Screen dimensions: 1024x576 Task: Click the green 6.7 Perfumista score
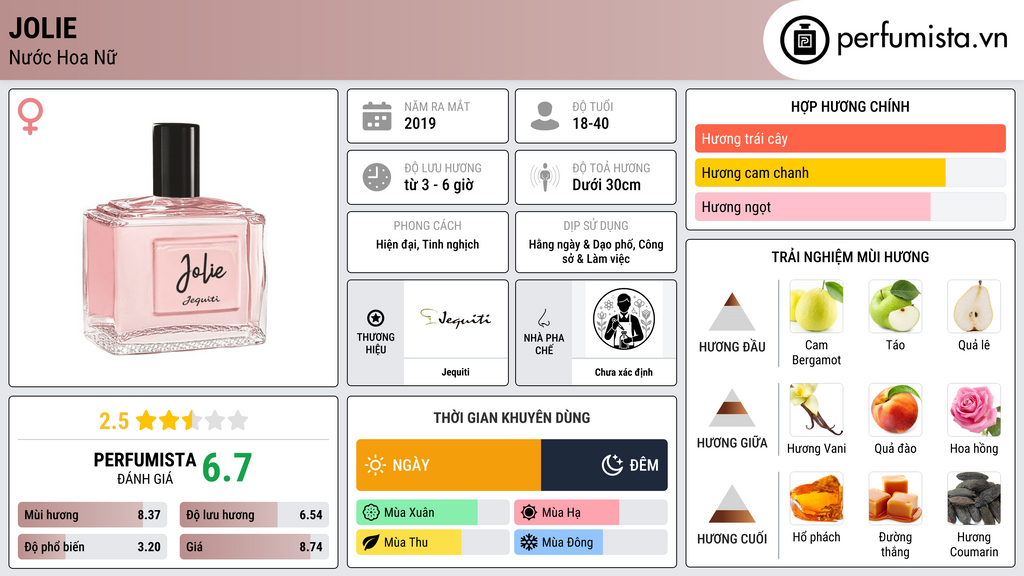pyautogui.click(x=227, y=468)
